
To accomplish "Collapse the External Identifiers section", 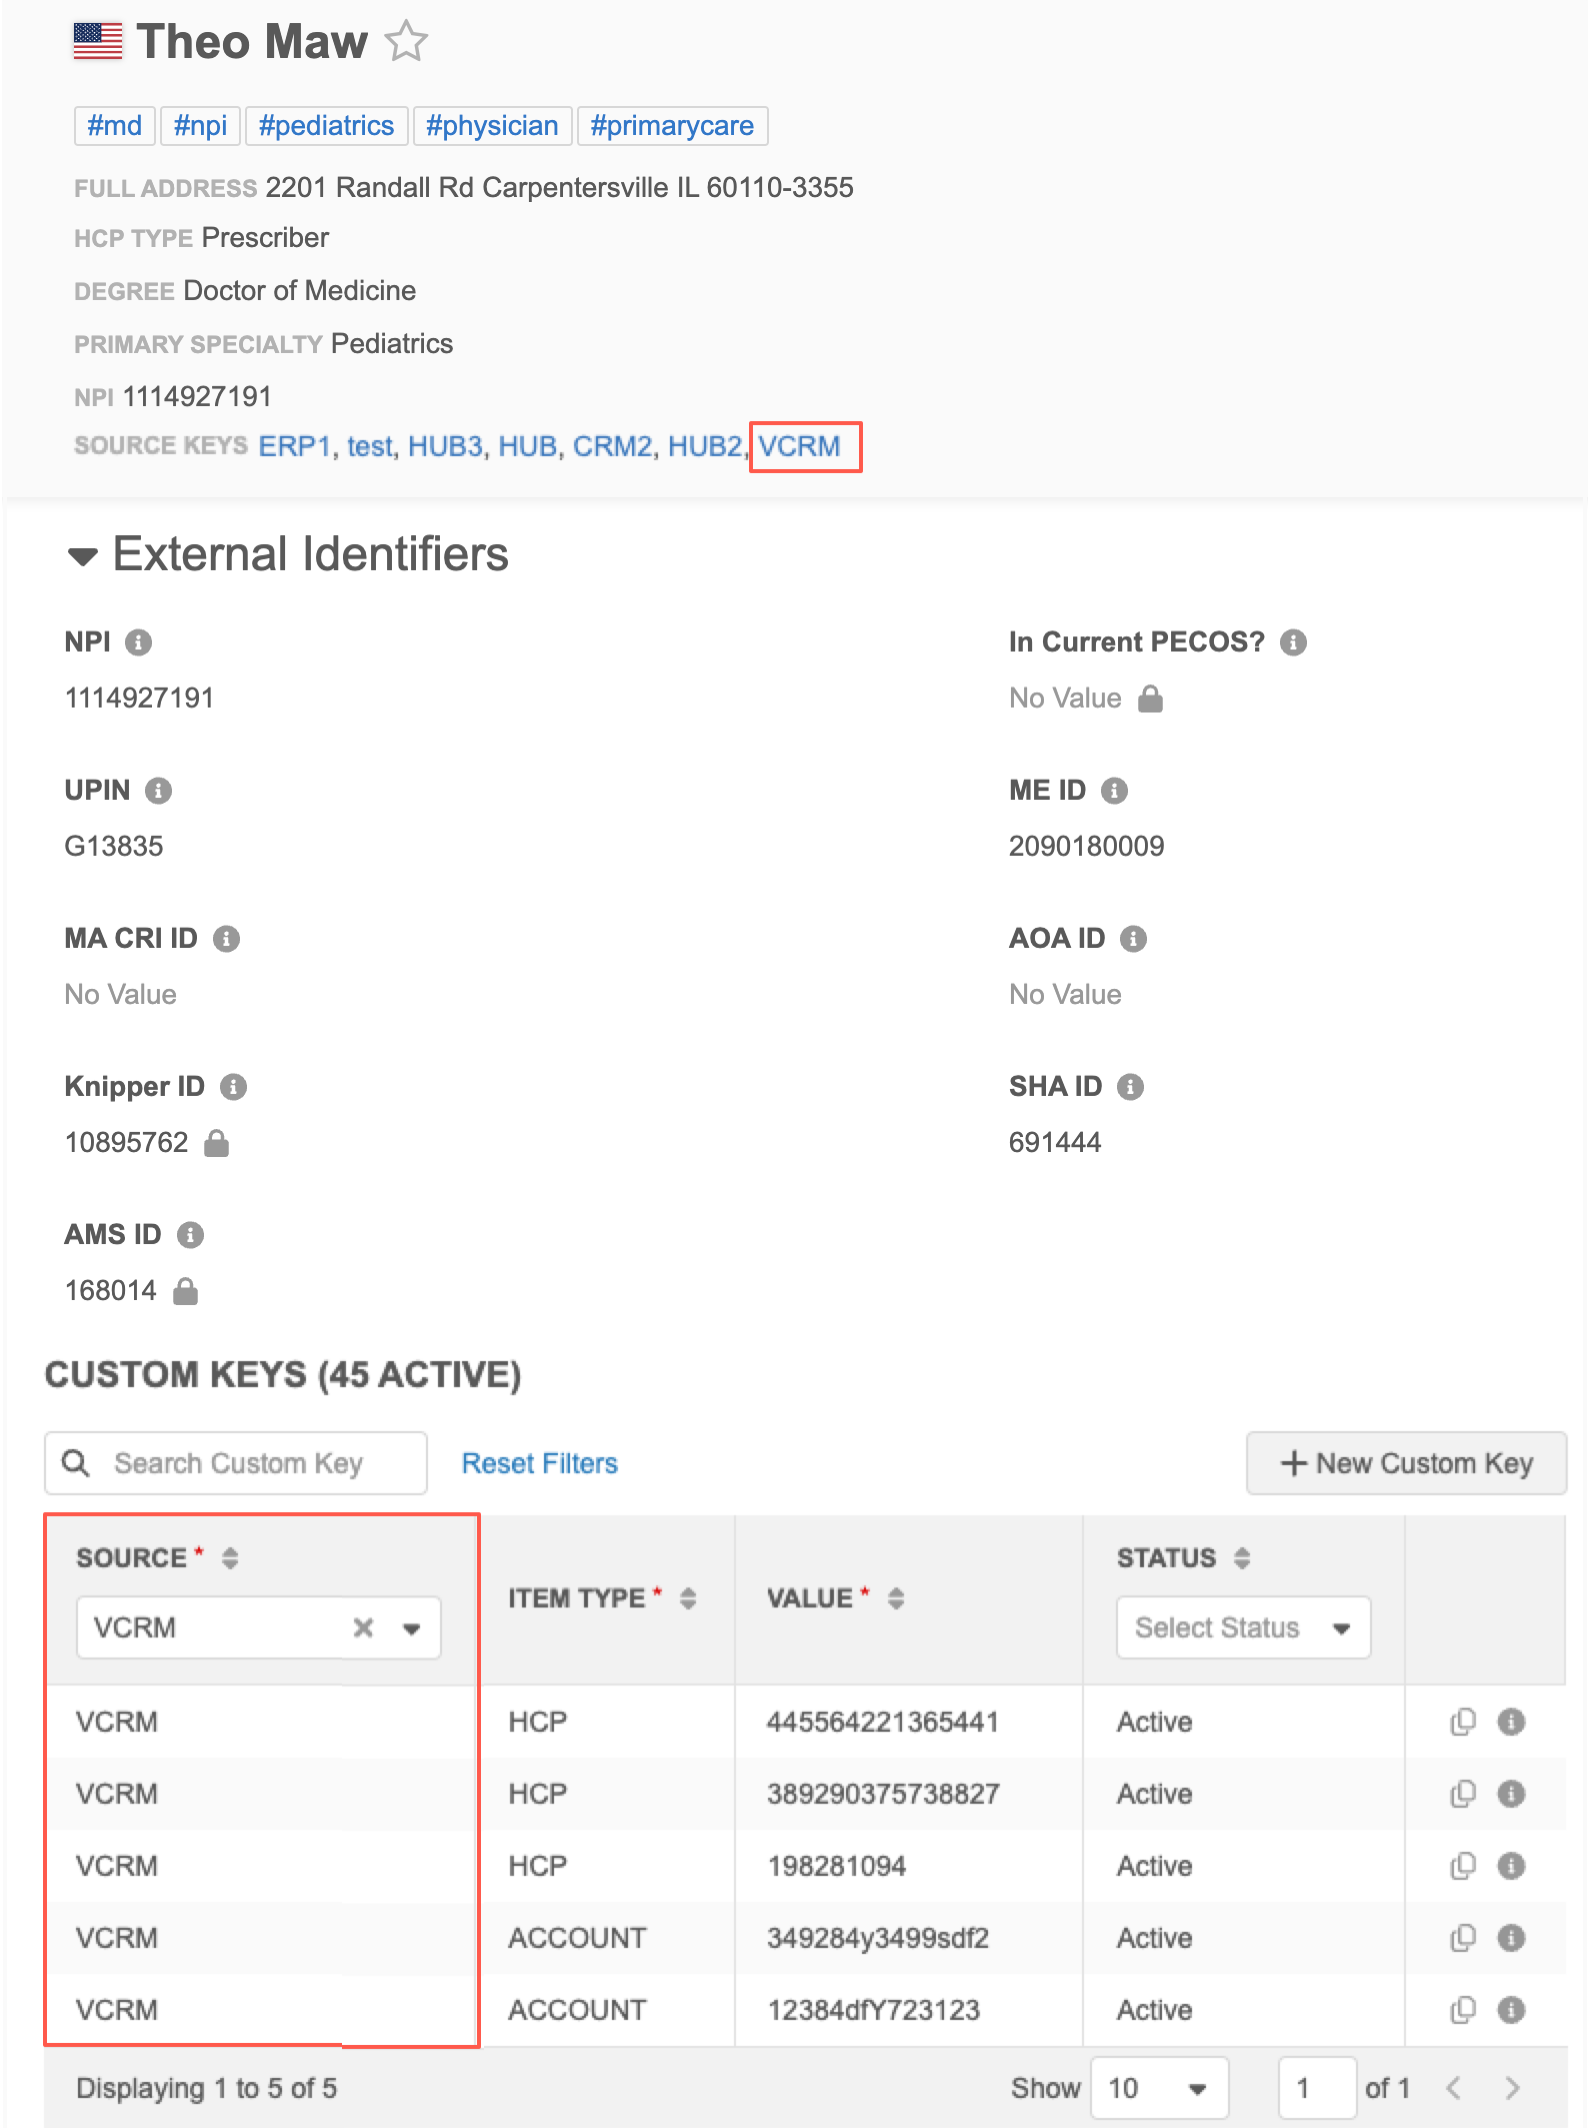I will click(x=82, y=556).
